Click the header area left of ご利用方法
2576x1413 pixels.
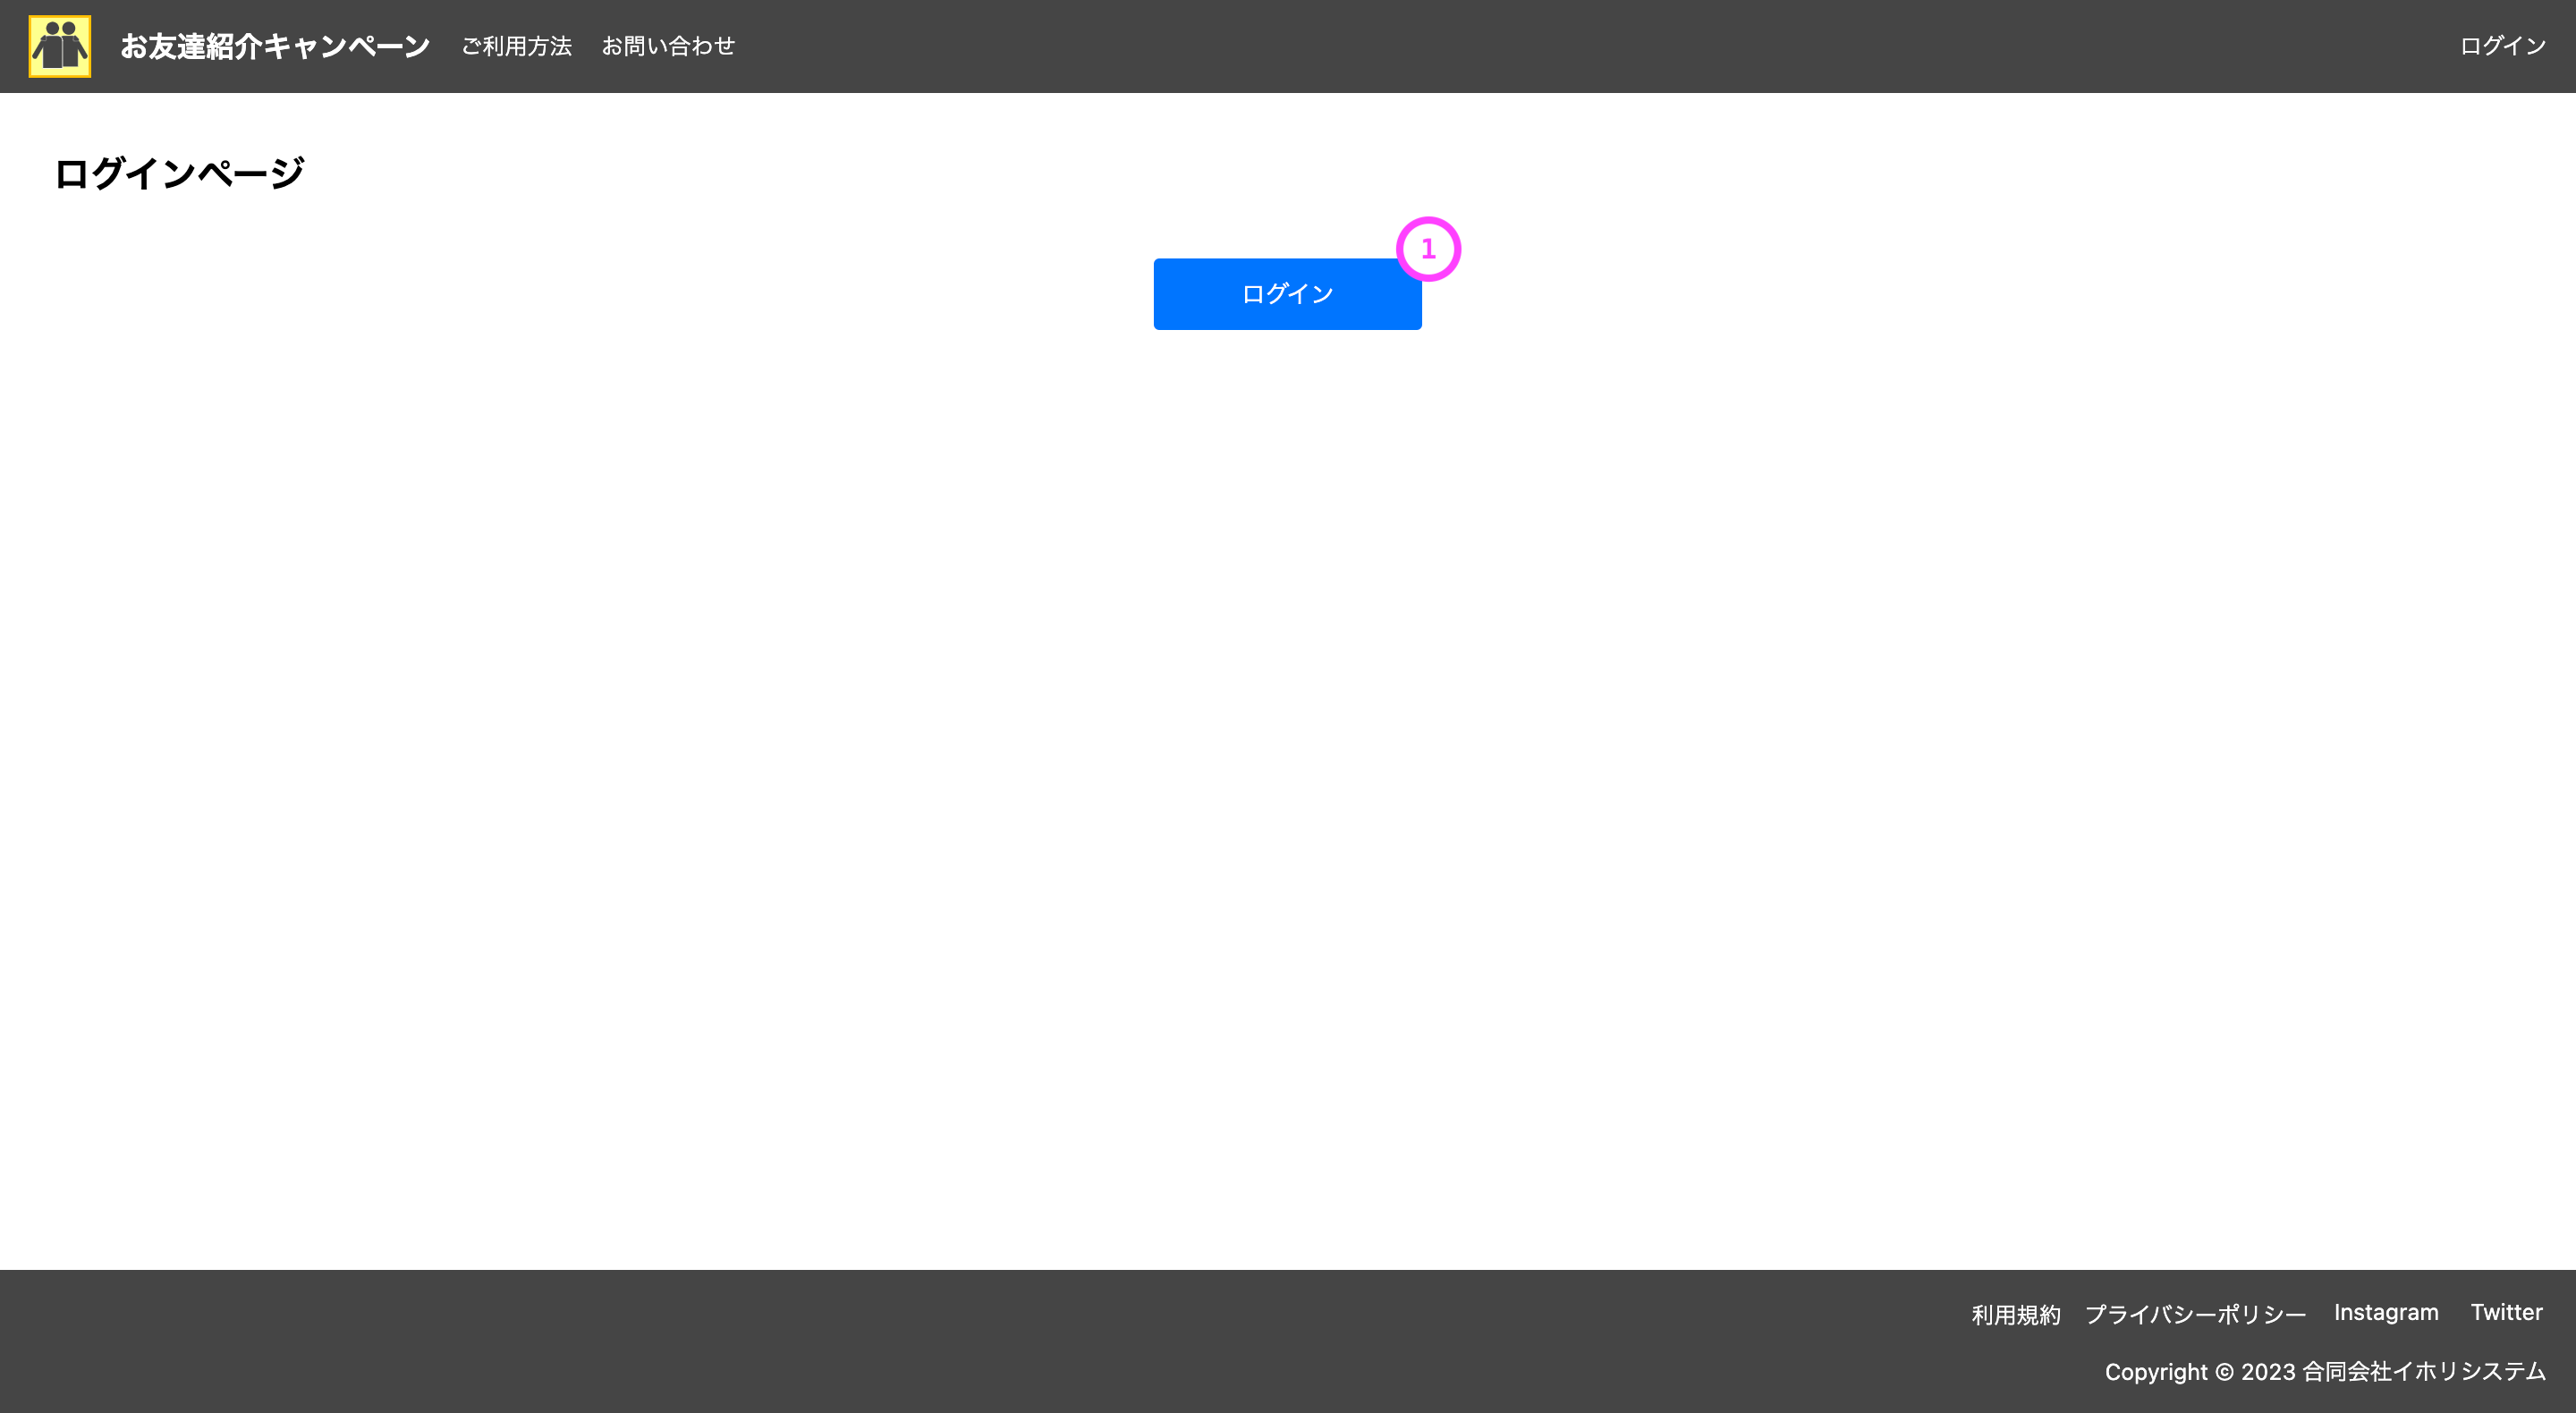click(x=445, y=45)
